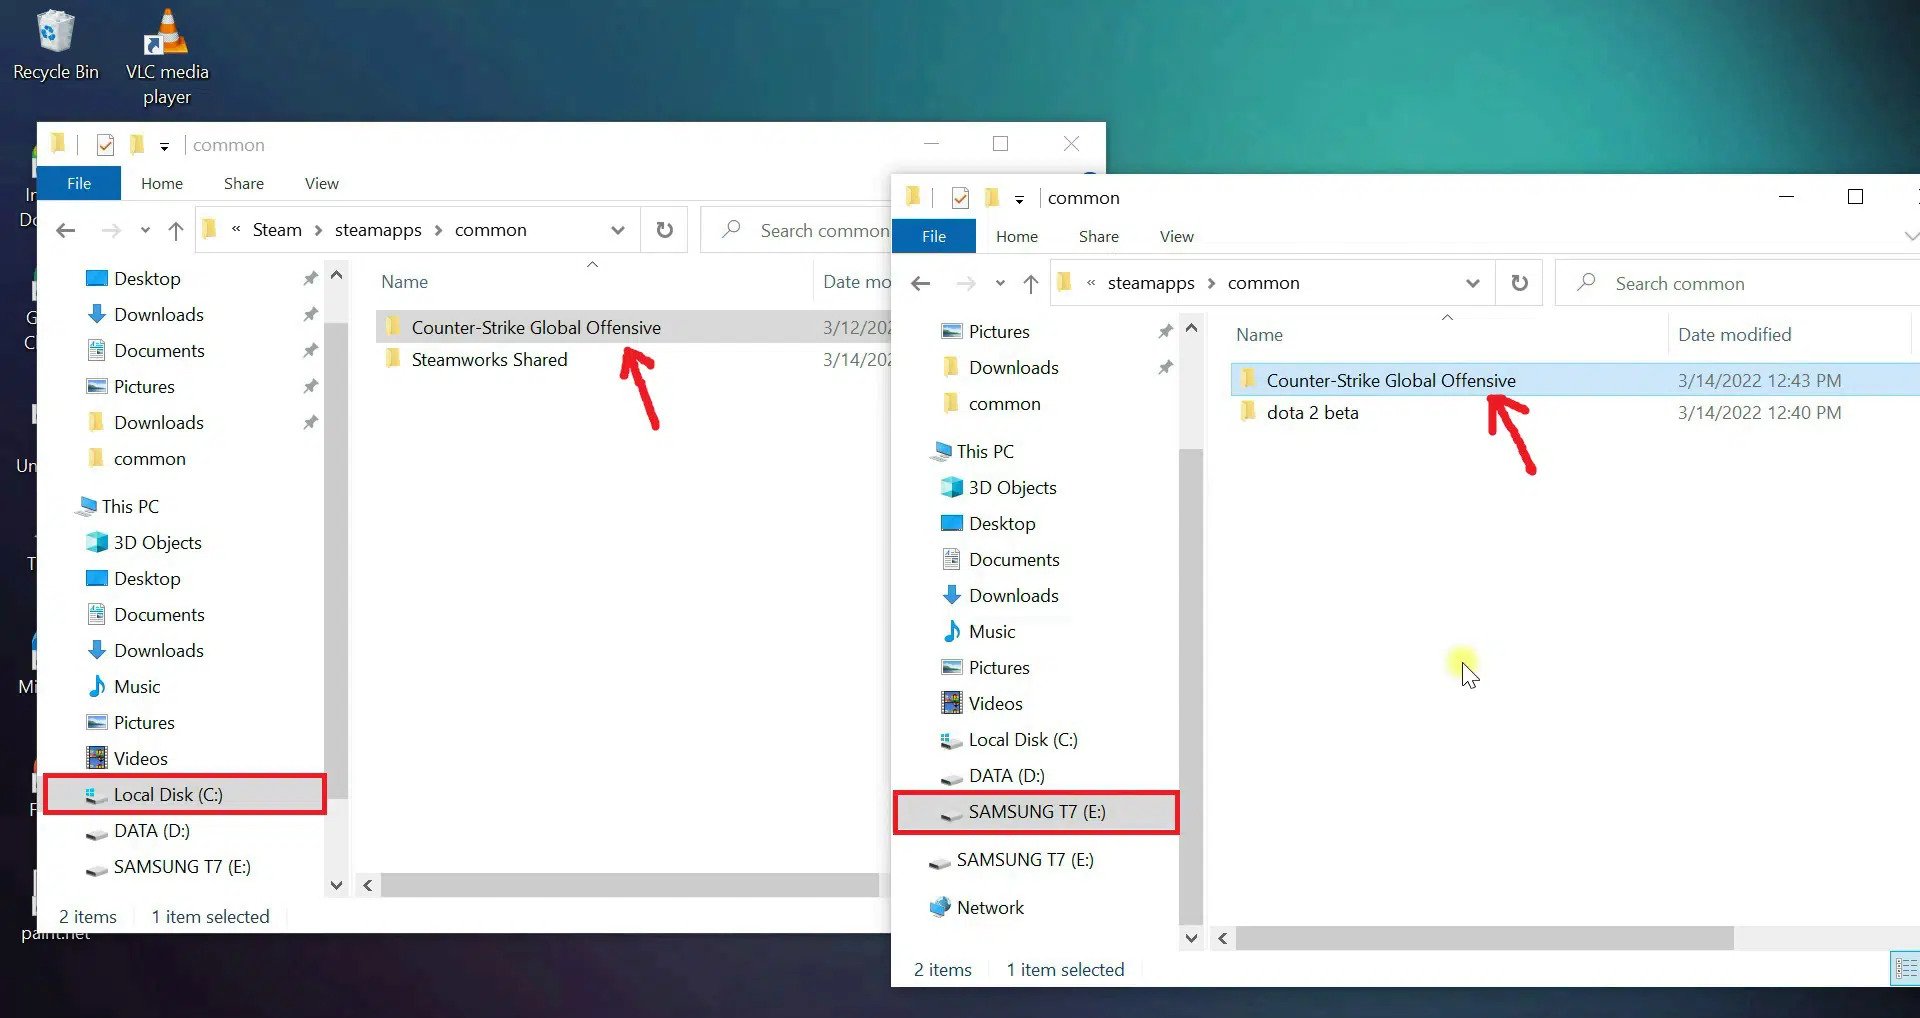Open Videos in right window sidebar
This screenshot has height=1018, width=1920.
coord(995,704)
